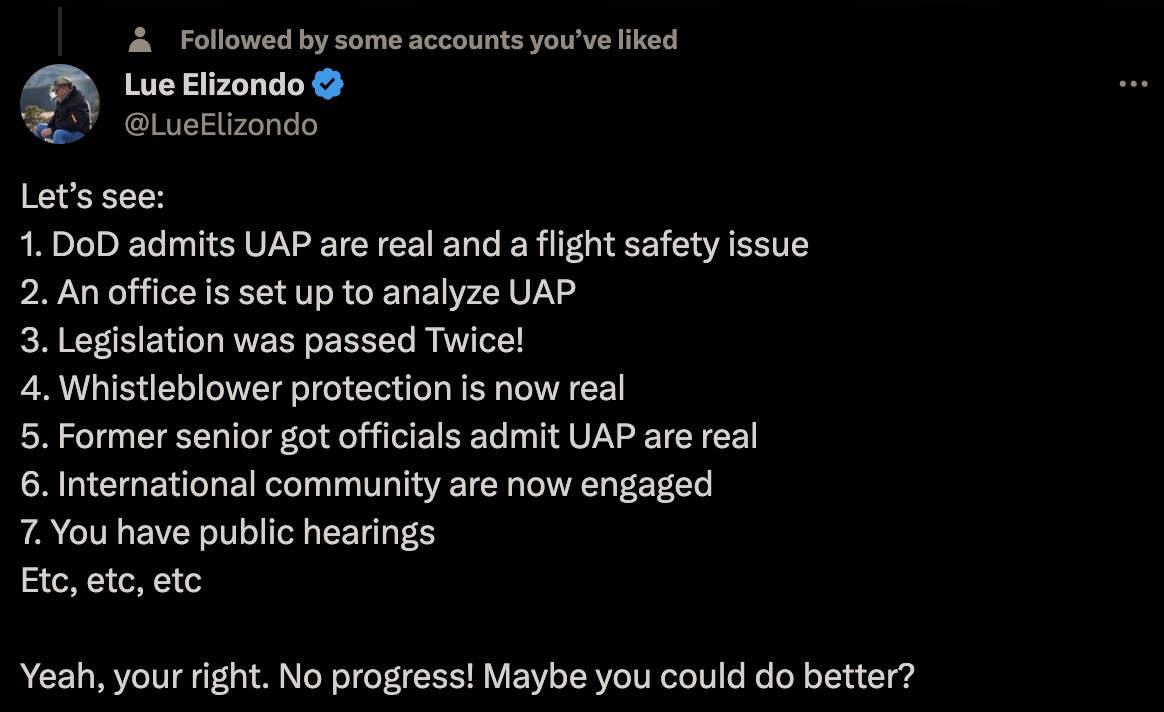Click the 'Etc, etc, etc' line
This screenshot has height=712, width=1164.
[111, 580]
